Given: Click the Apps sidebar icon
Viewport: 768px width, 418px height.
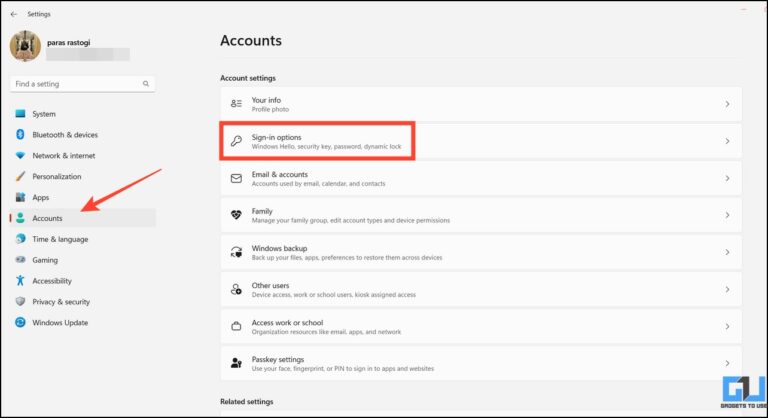Looking at the screenshot, I should coord(20,198).
